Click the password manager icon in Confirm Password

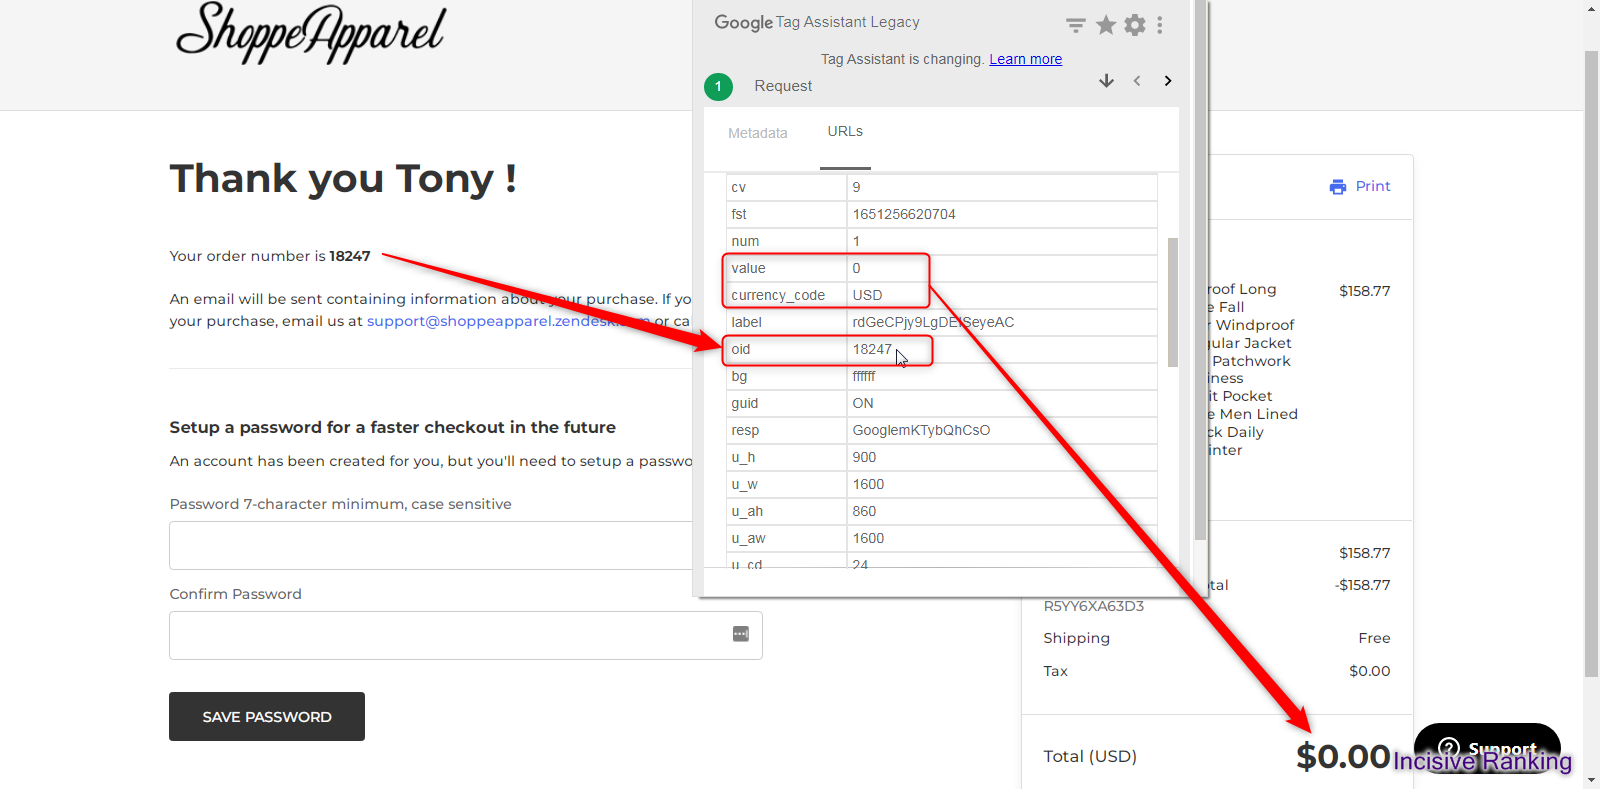coord(741,634)
